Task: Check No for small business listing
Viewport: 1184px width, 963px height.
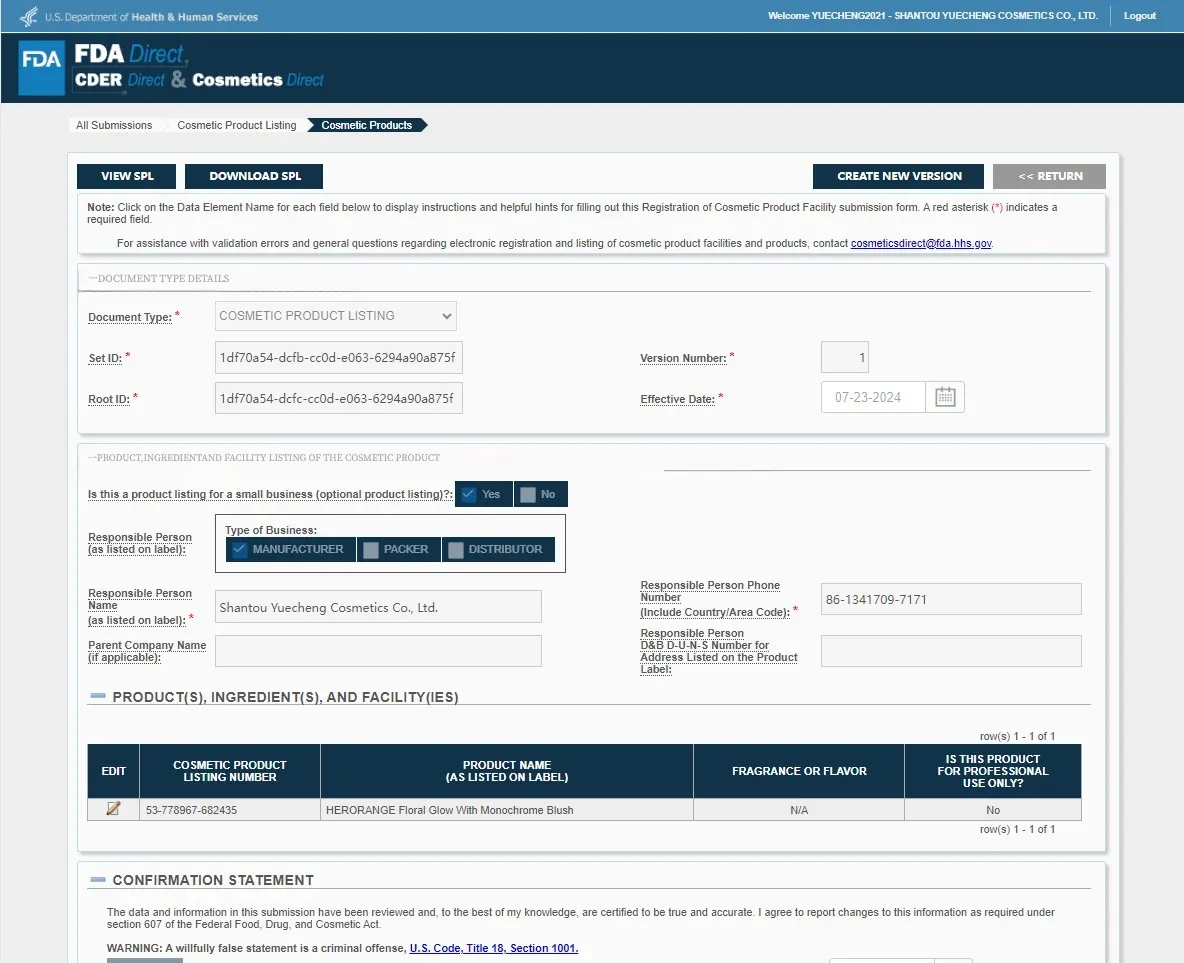Action: [528, 494]
